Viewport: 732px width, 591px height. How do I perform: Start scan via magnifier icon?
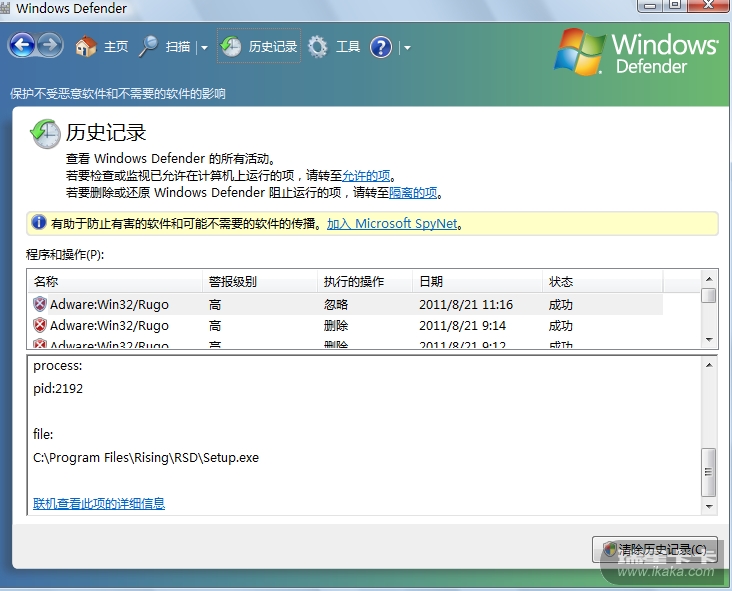149,47
